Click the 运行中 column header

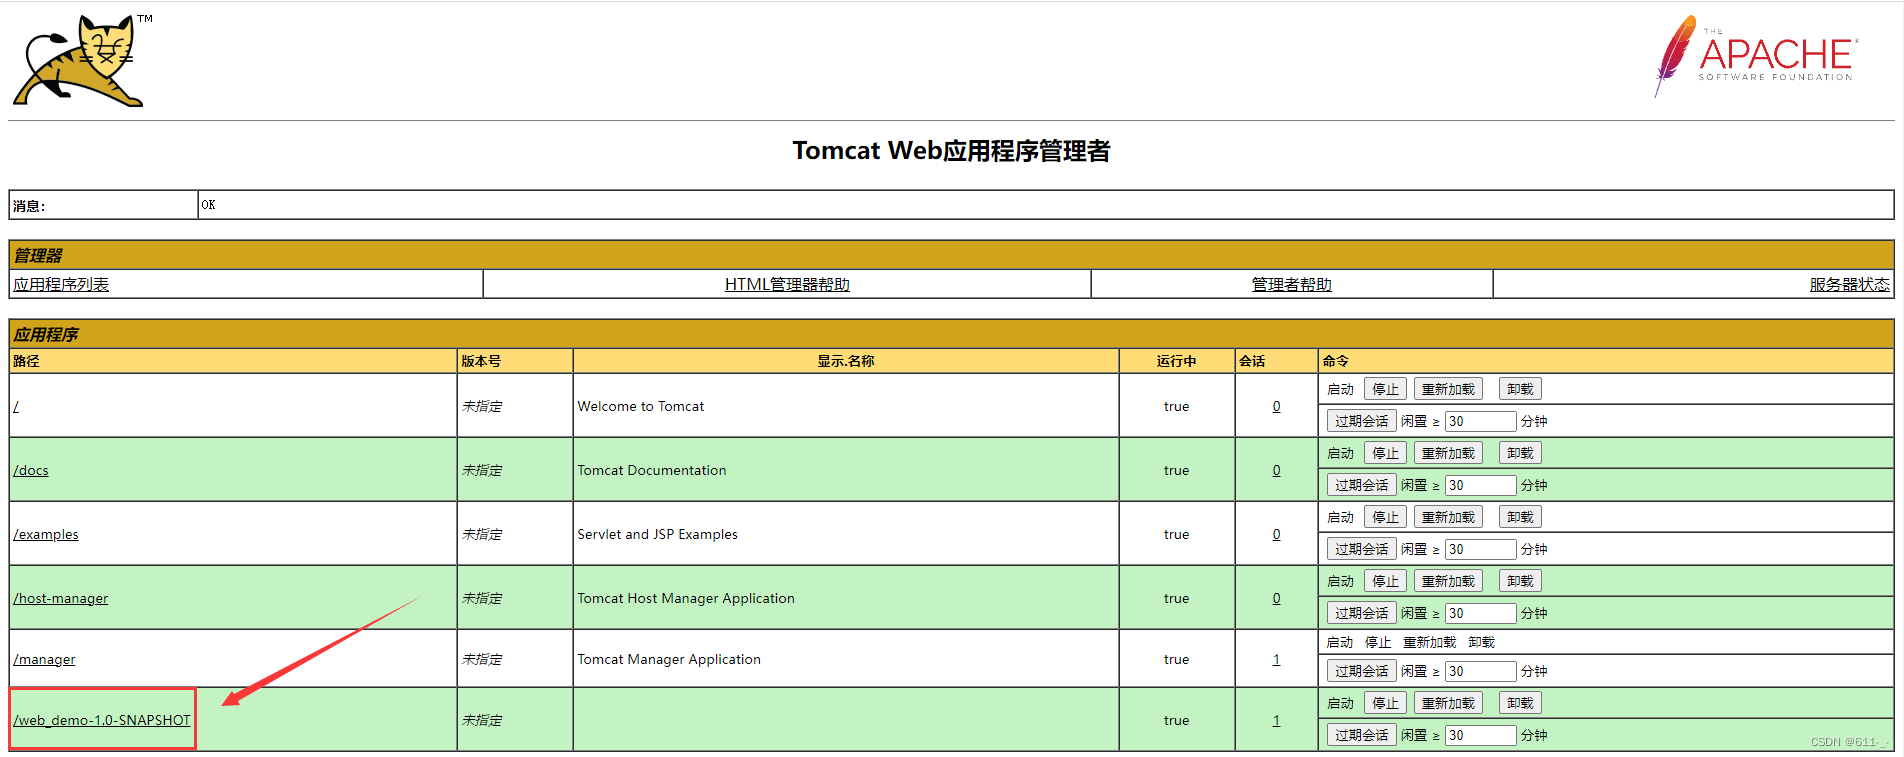[1176, 361]
